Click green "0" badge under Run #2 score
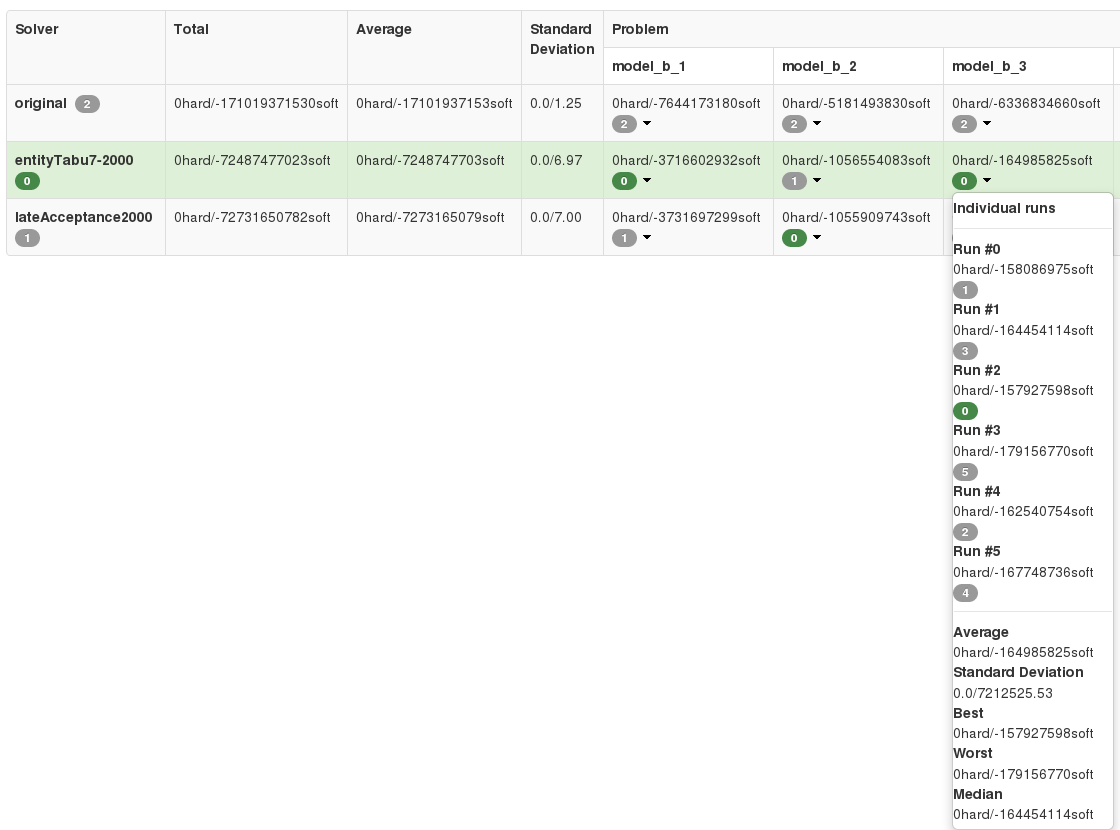1120x830 pixels. [x=965, y=411]
